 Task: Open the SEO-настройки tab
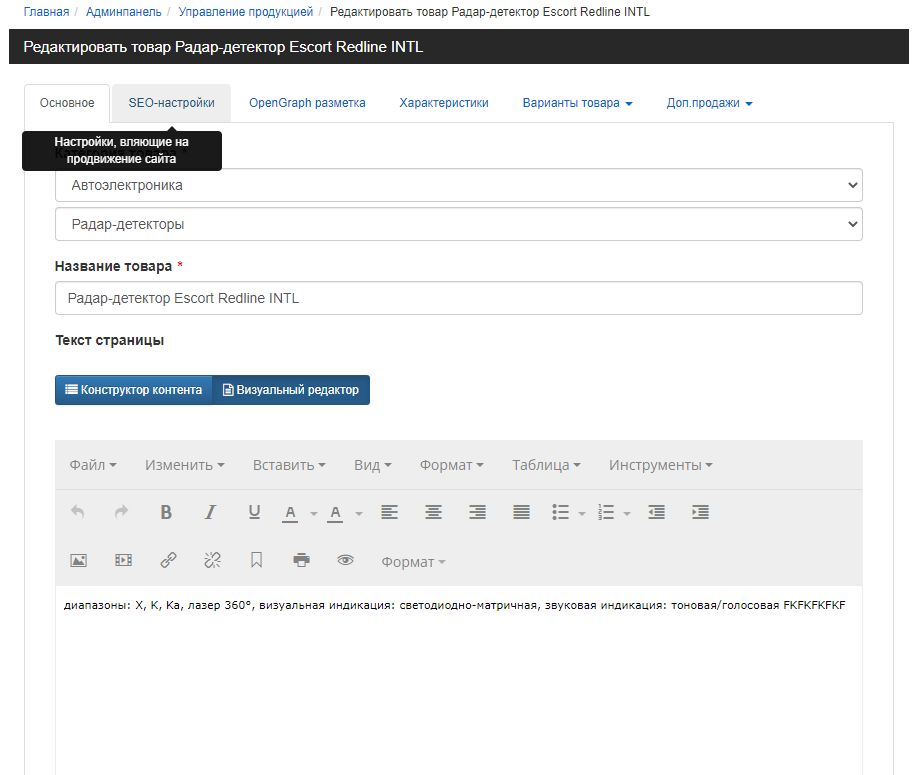tap(171, 103)
